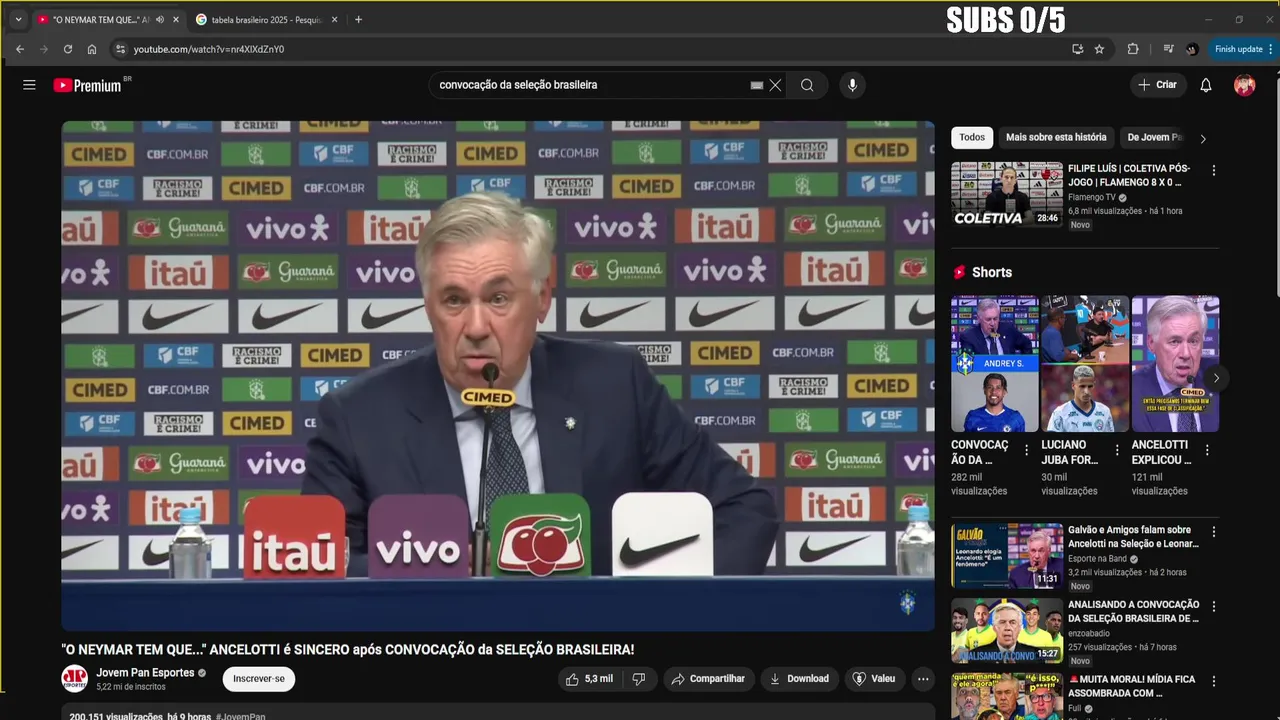Install or cast icon in address bar
This screenshot has width=1280, height=720.
click(1077, 49)
